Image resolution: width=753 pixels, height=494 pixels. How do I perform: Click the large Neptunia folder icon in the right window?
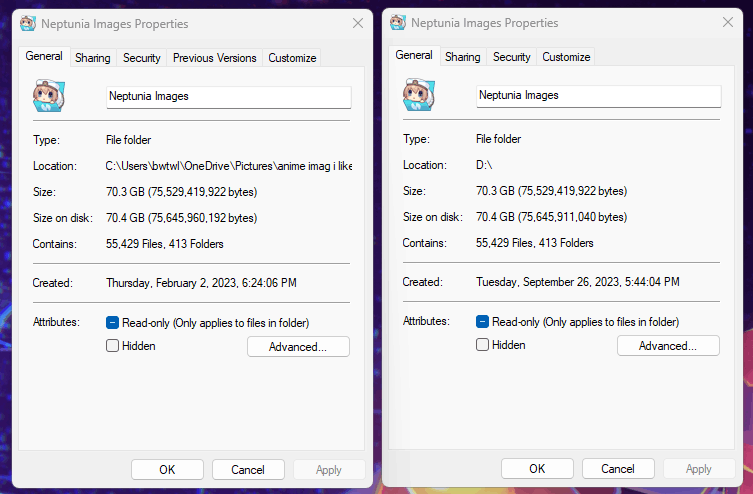pyautogui.click(x=419, y=95)
